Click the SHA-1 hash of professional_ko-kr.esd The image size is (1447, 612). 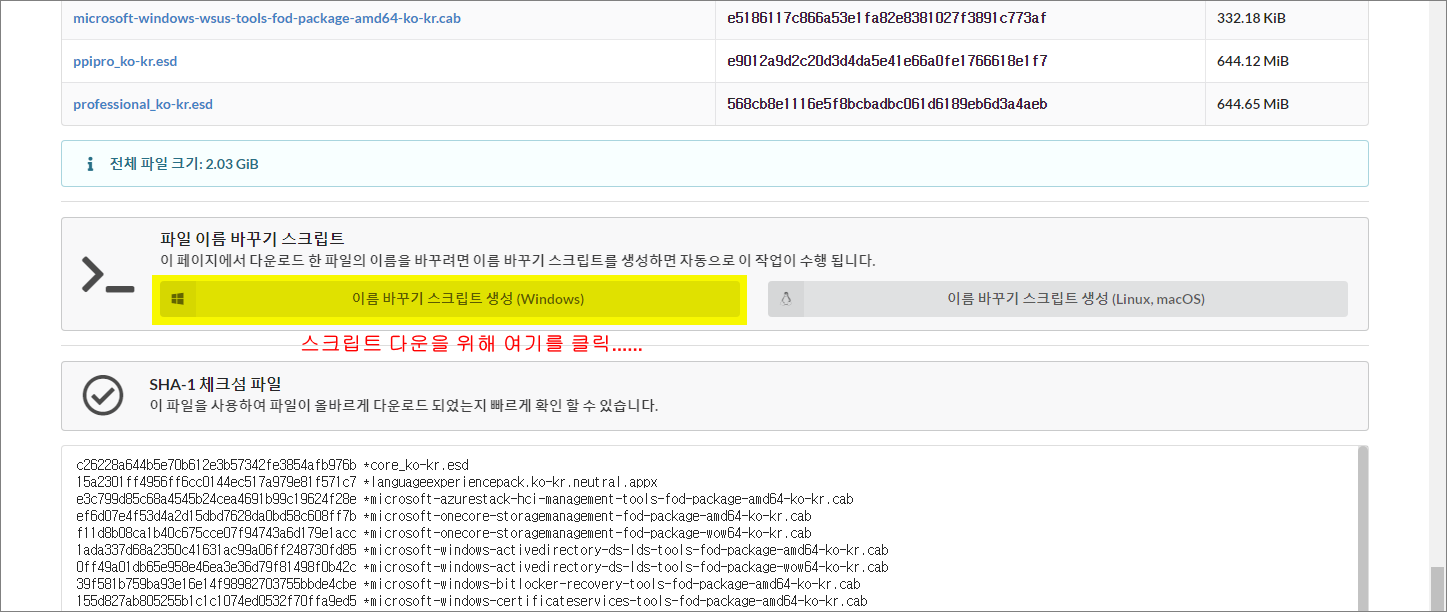887,104
